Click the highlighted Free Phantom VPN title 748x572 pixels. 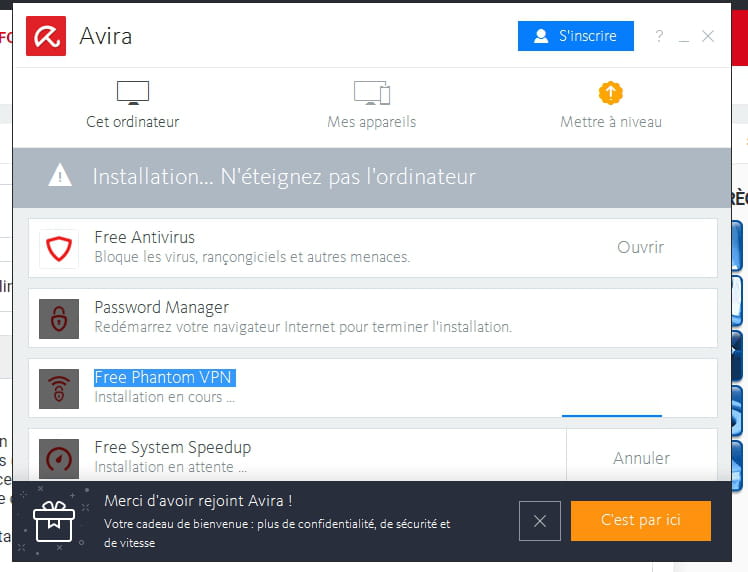tap(165, 377)
